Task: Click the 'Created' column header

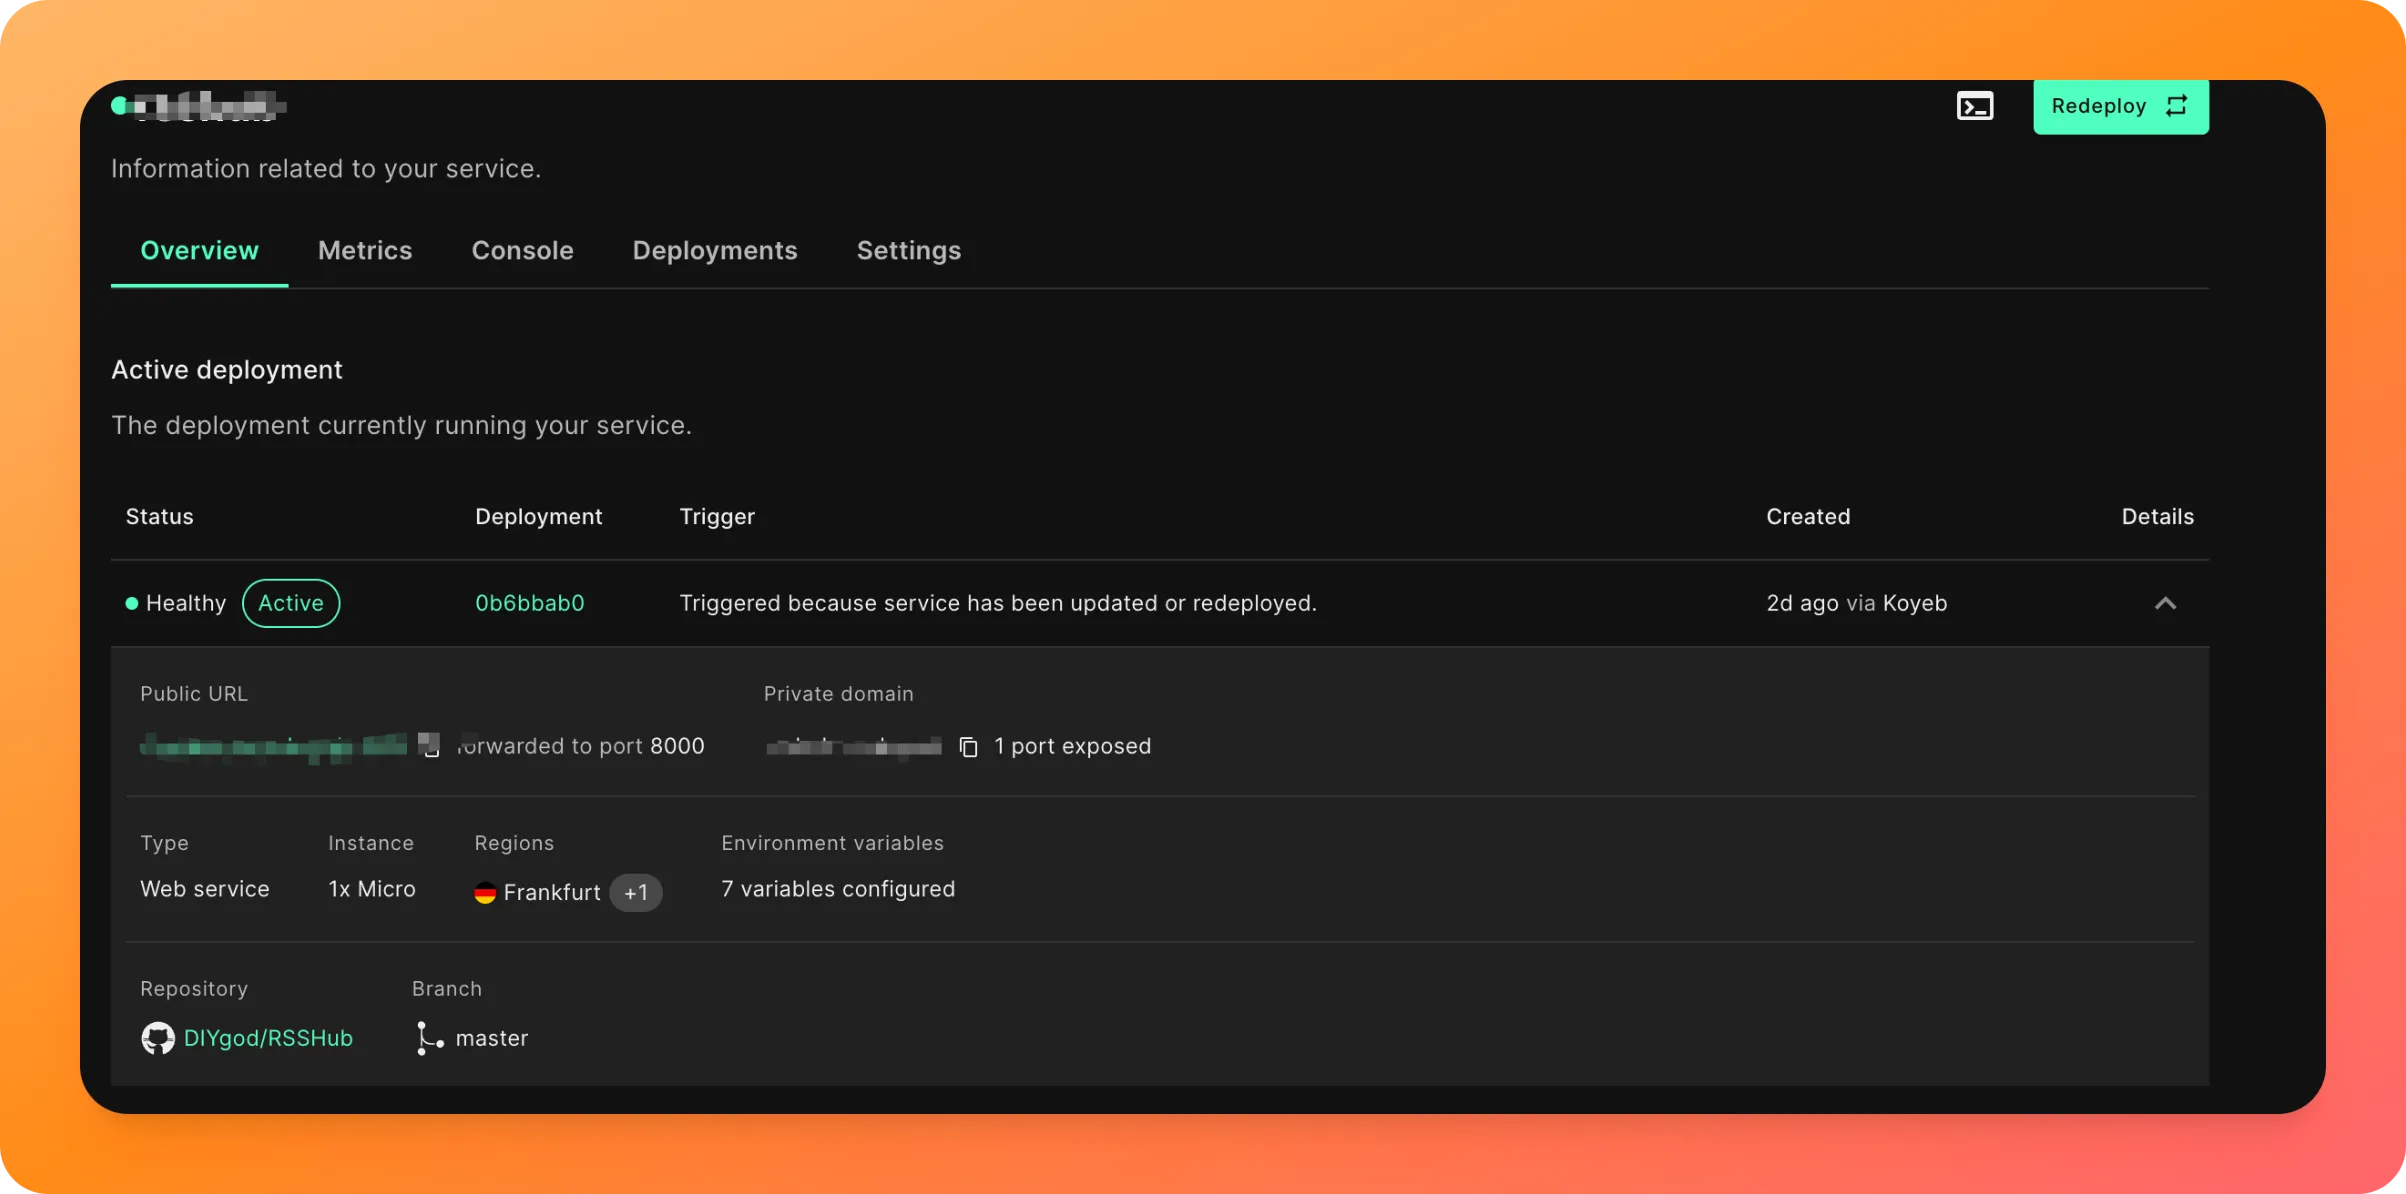Action: pos(1808,516)
